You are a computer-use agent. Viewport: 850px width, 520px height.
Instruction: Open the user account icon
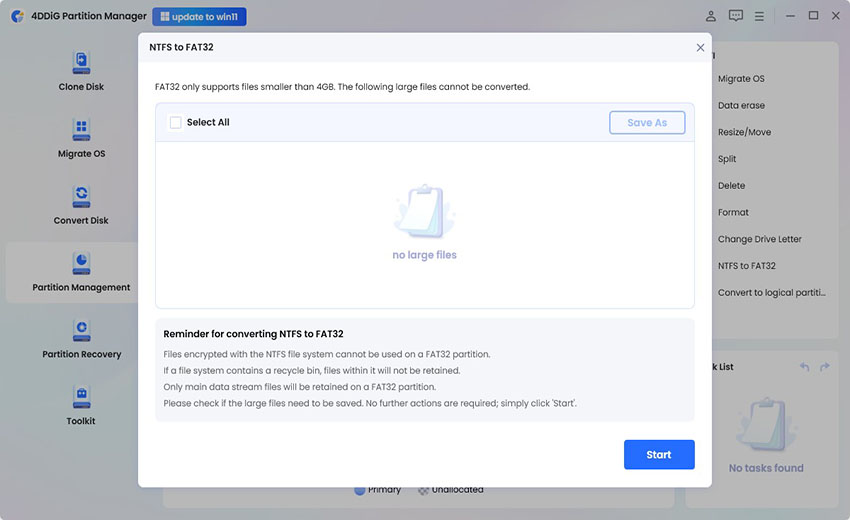click(711, 16)
